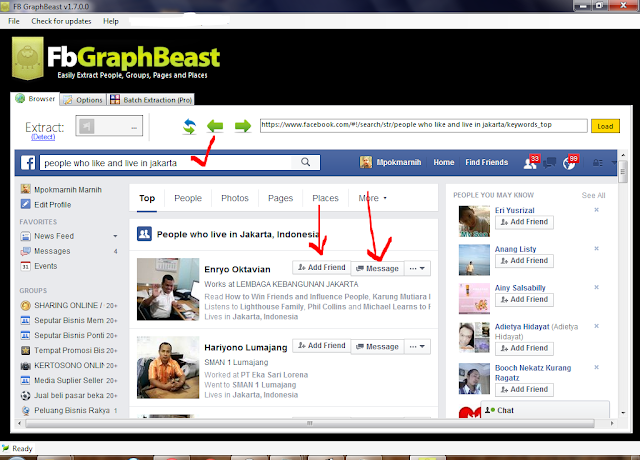The height and width of the screenshot is (460, 640).
Task: Select the Pages search tab
Action: [x=280, y=198]
